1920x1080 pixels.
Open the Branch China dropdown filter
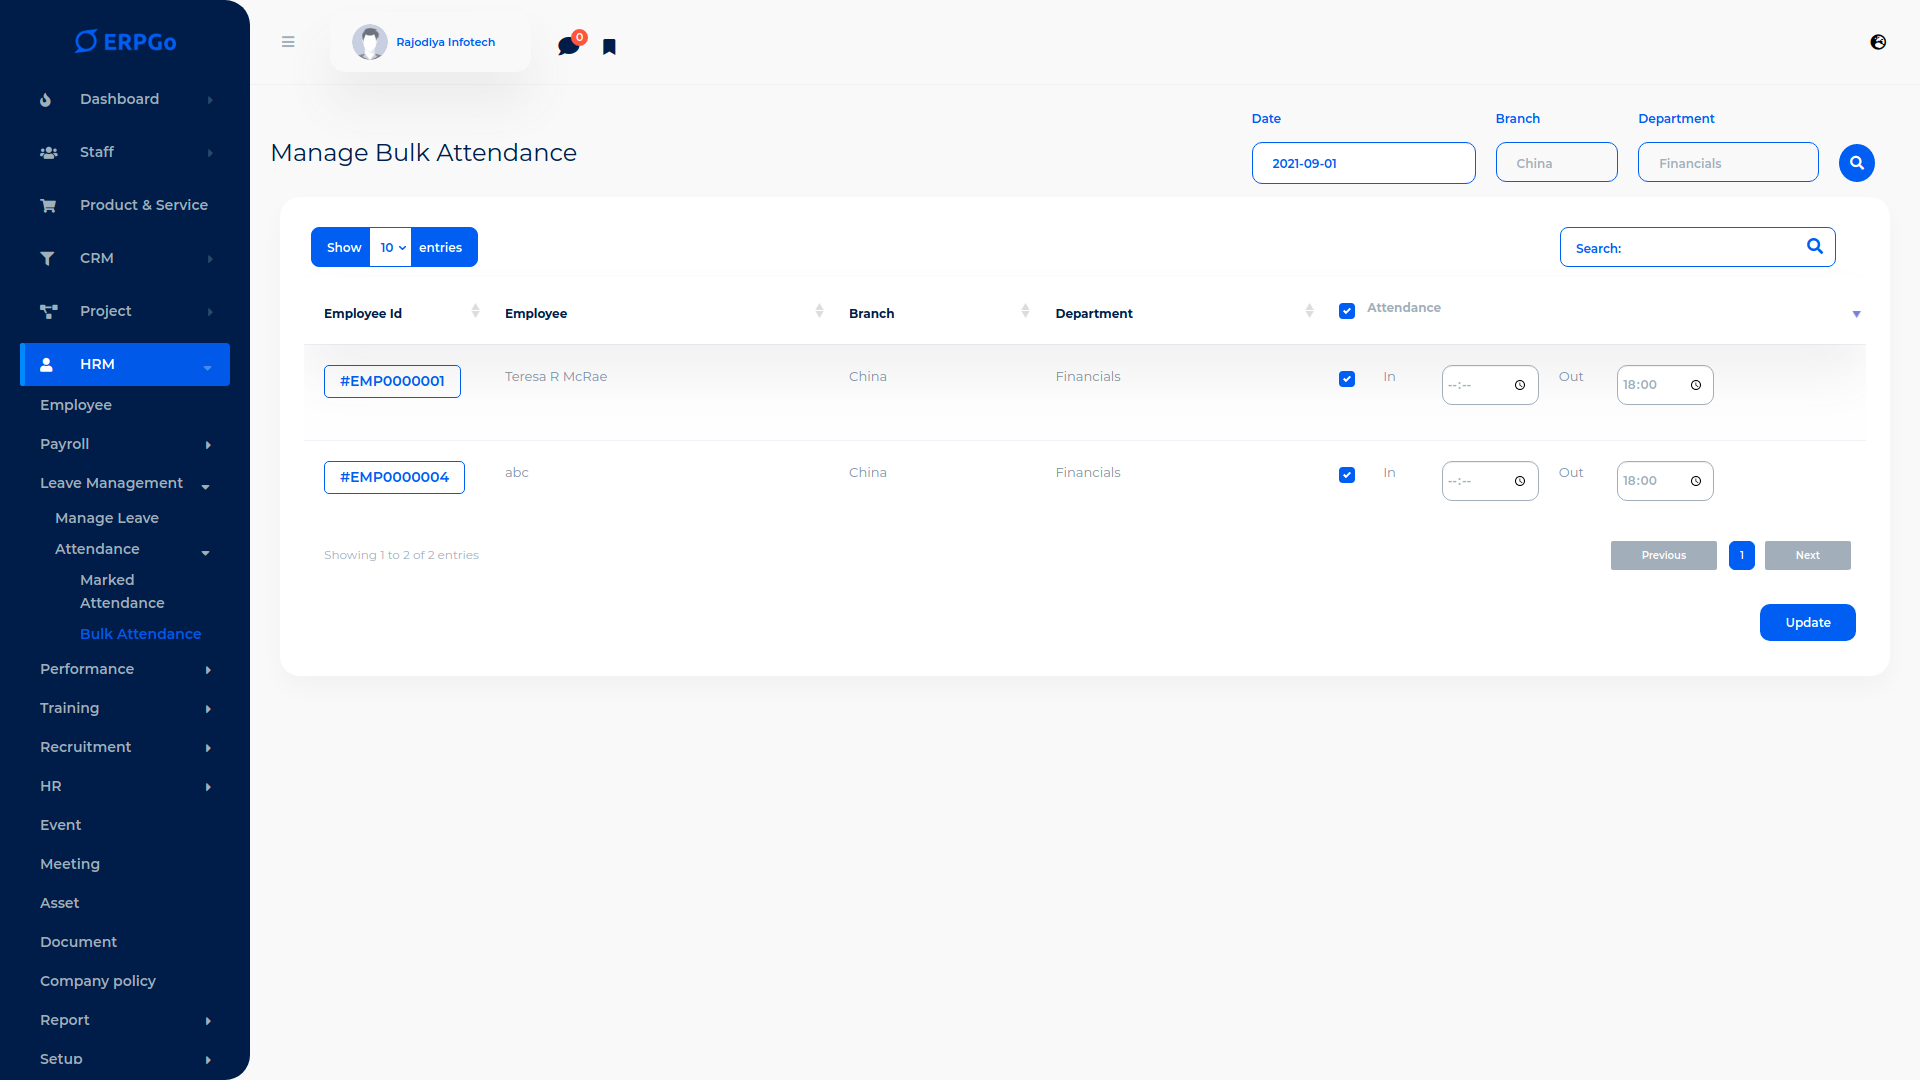click(1556, 163)
